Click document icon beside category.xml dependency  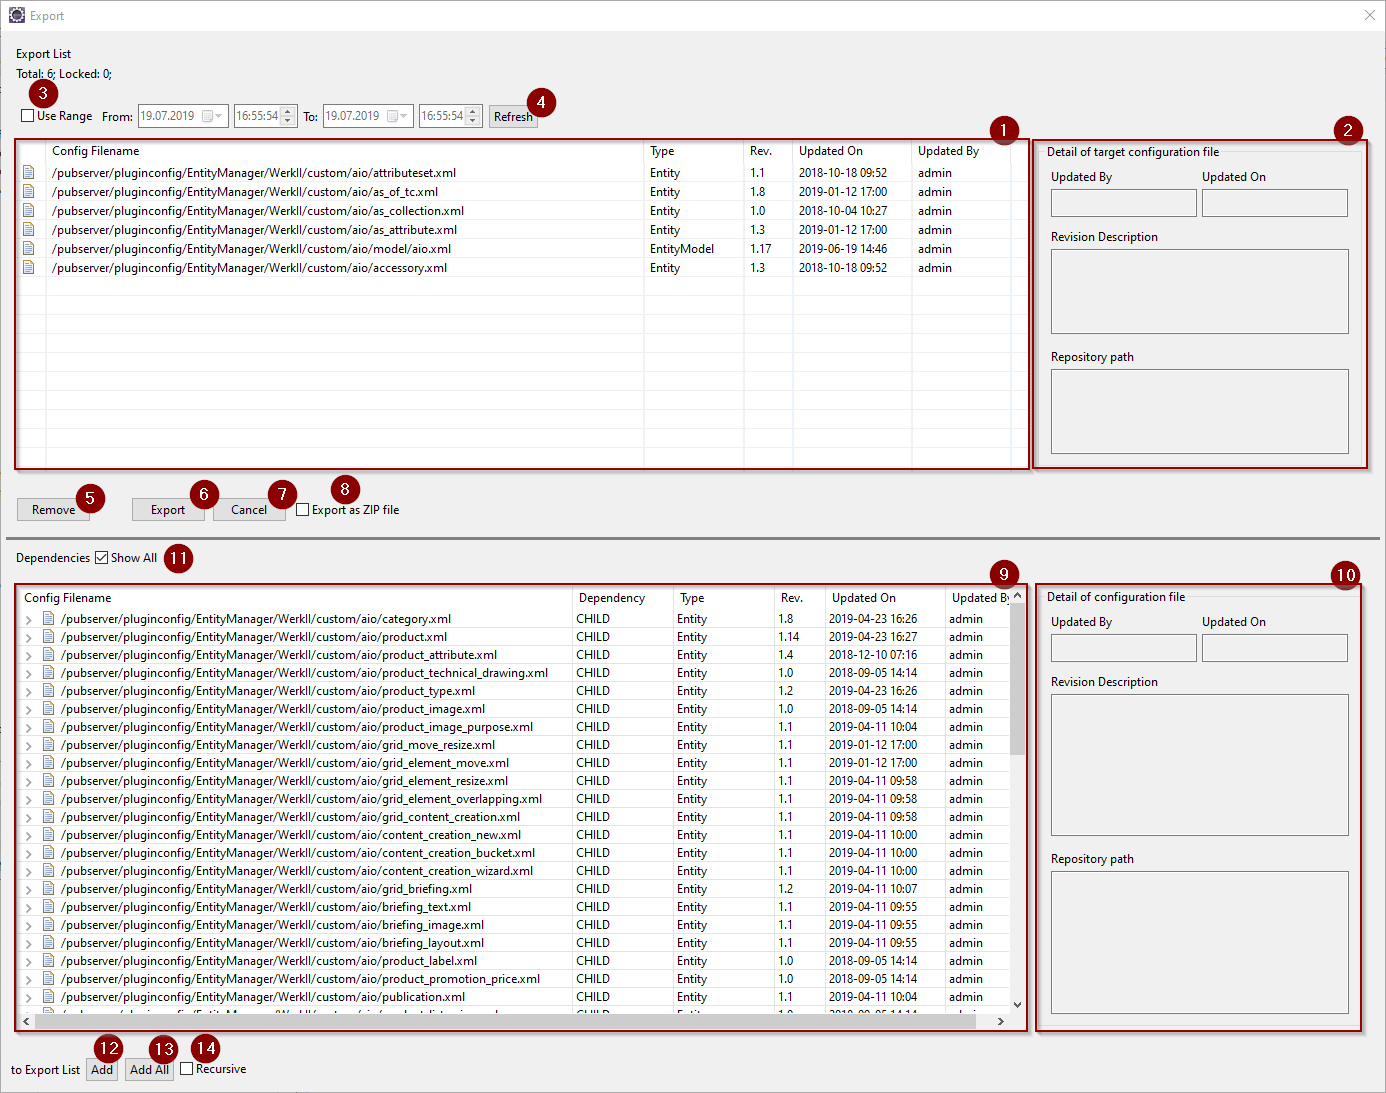[48, 619]
